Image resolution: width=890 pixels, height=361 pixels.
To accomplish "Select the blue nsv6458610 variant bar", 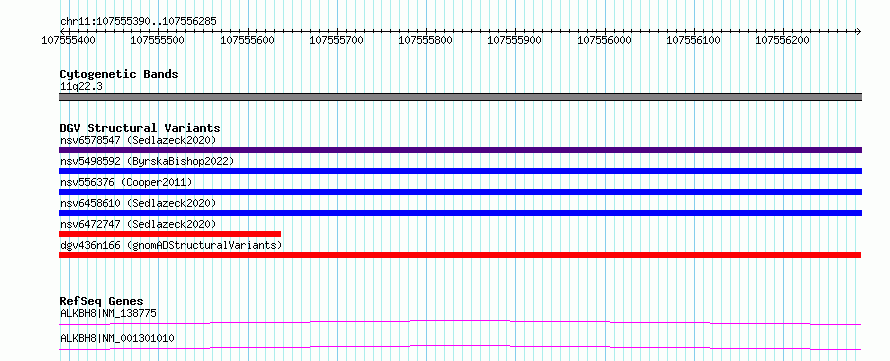I will click(460, 213).
